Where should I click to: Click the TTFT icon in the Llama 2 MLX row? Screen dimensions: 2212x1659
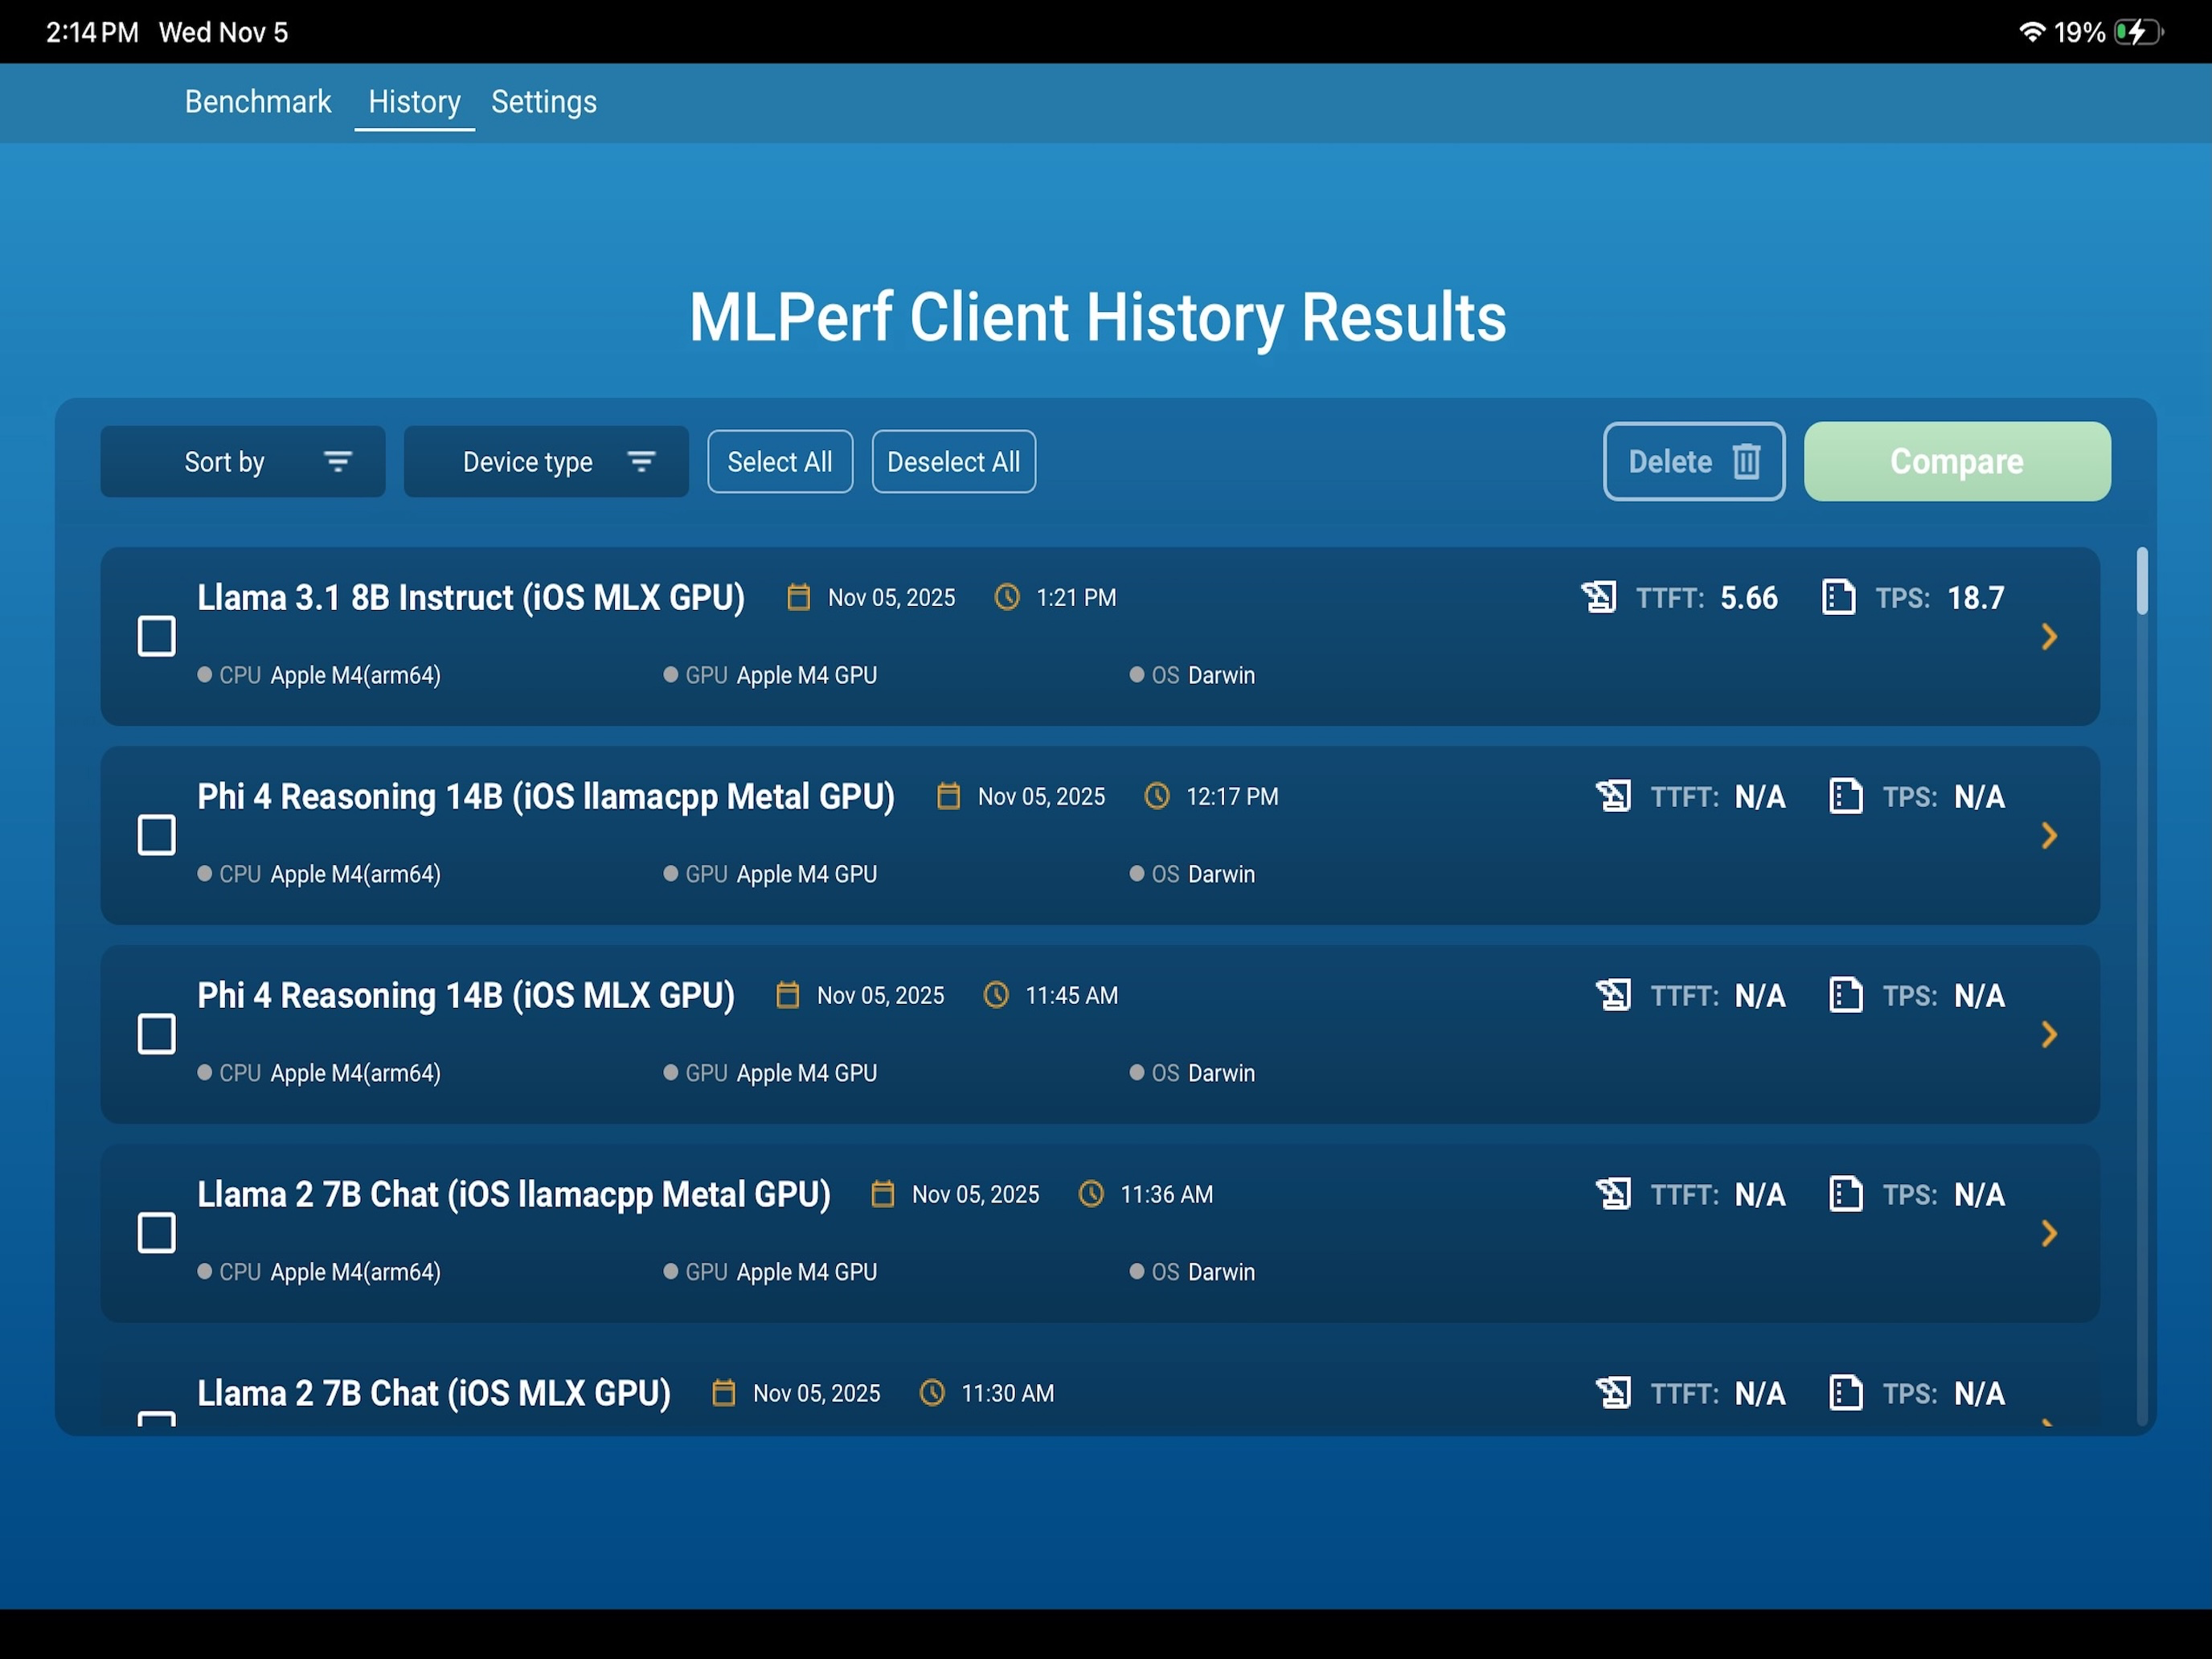click(1614, 1393)
